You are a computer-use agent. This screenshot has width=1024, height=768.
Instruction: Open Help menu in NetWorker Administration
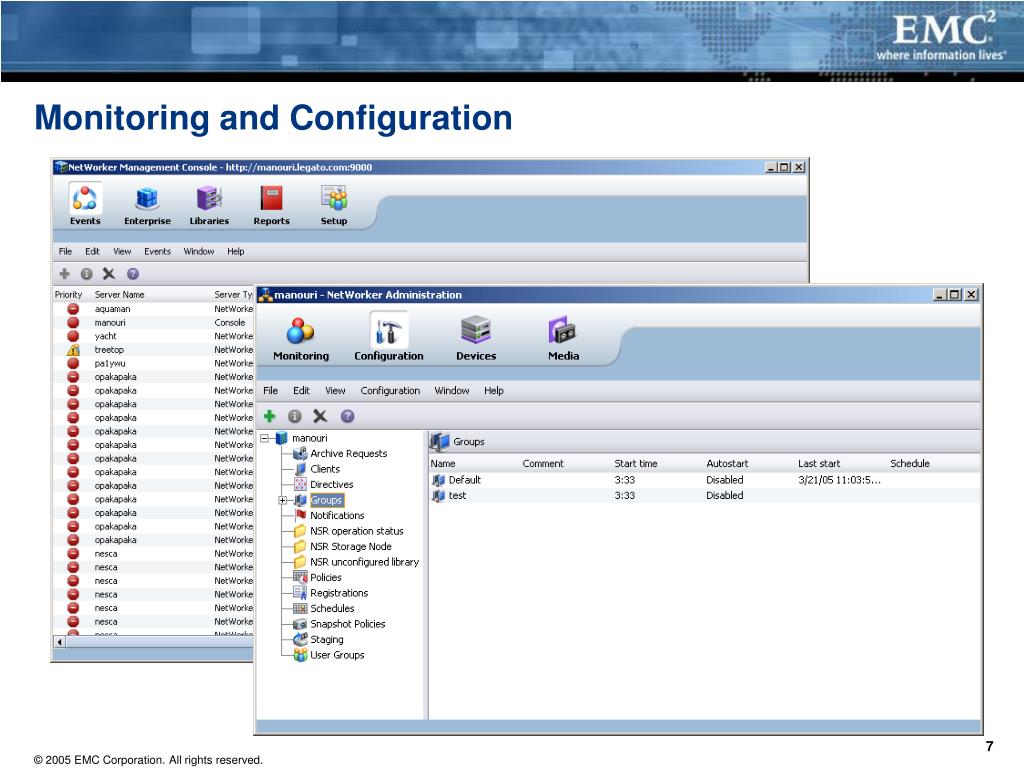point(494,391)
